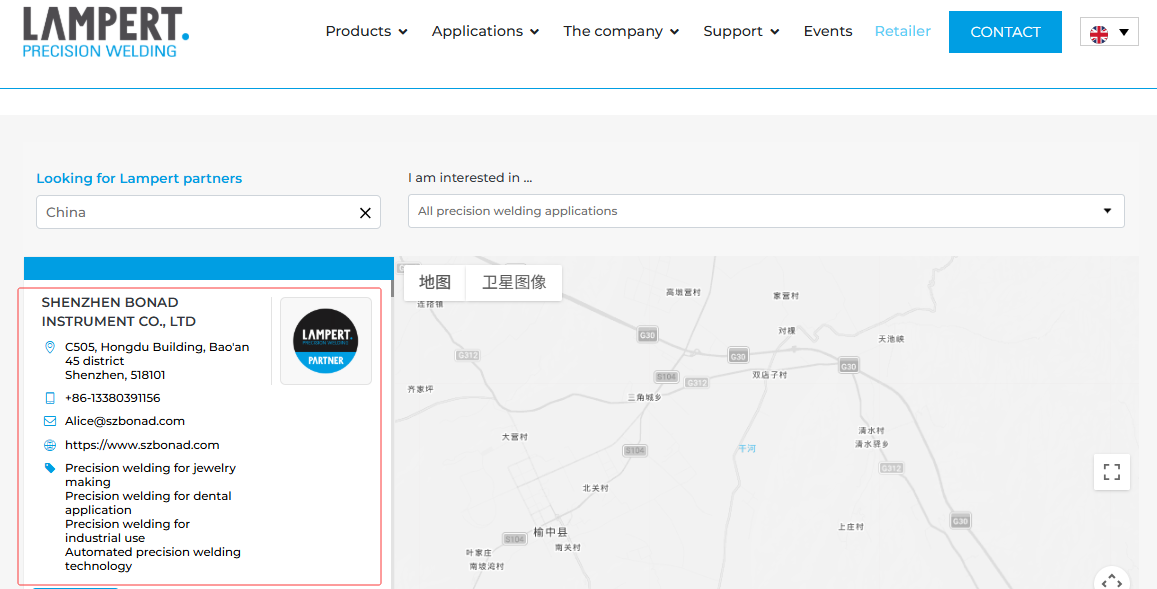1157x589 pixels.
Task: Select the 地图 map view
Action: [435, 282]
